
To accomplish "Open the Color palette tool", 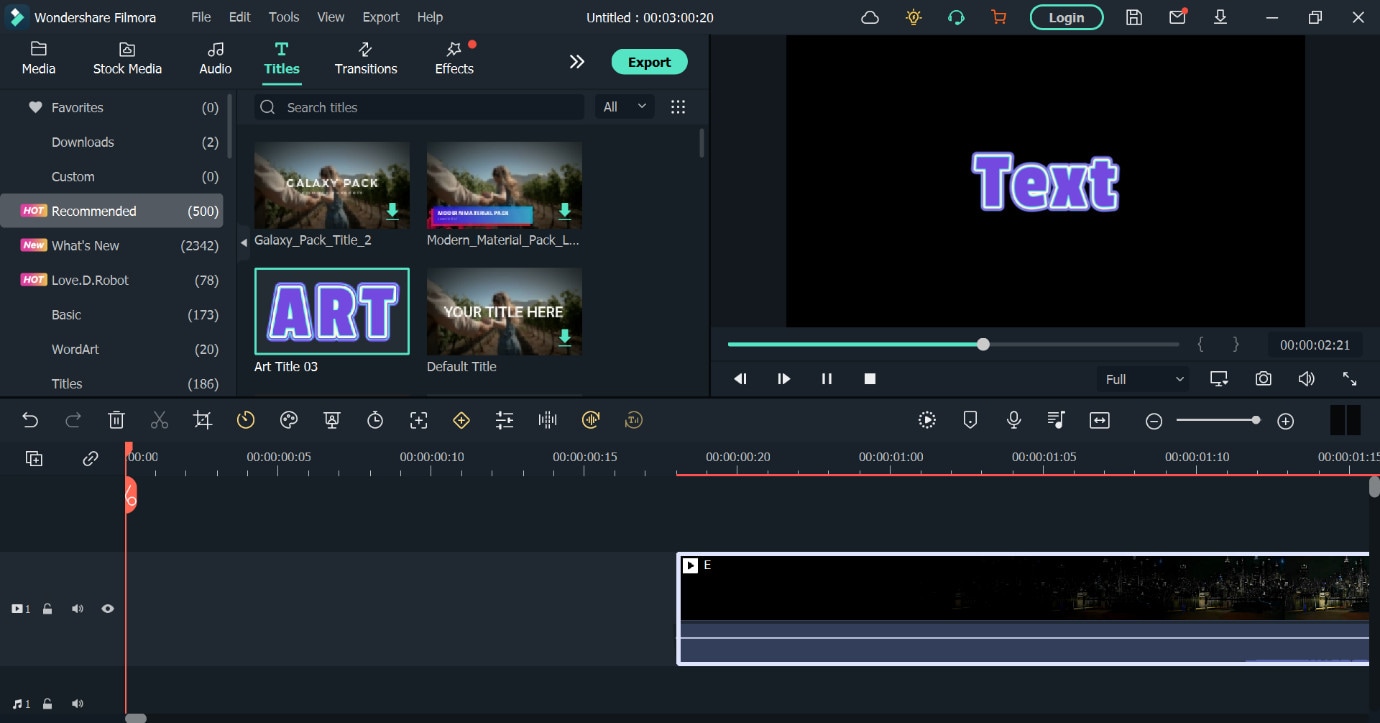I will [289, 421].
